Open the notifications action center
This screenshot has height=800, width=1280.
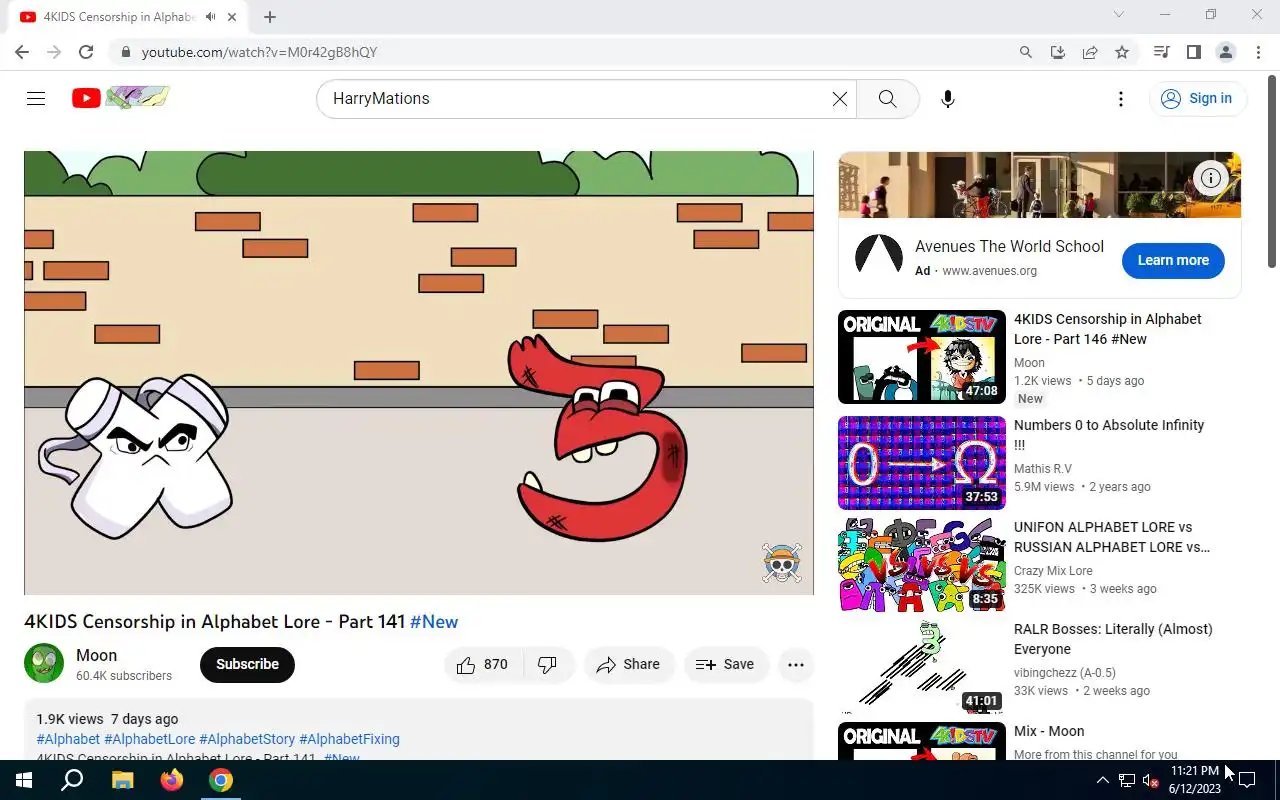click(1247, 780)
